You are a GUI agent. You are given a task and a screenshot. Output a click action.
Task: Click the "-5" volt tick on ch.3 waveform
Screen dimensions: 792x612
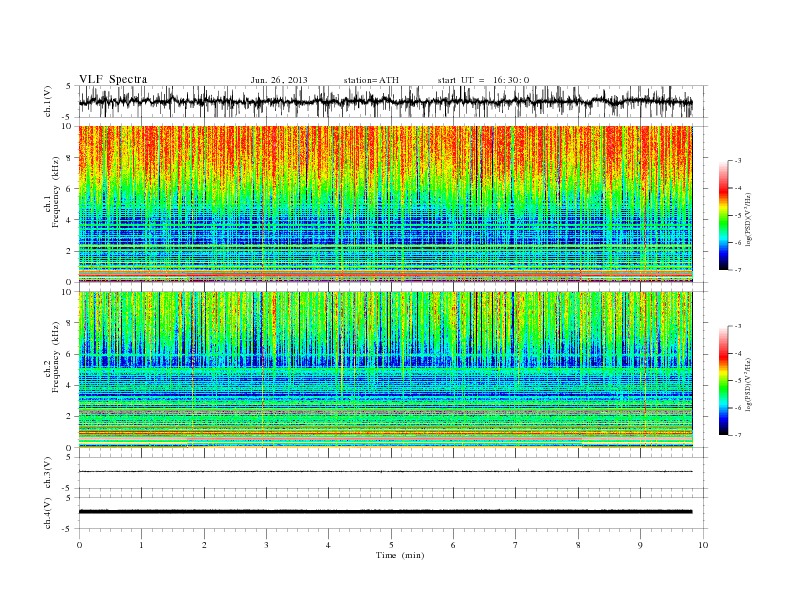[68, 488]
